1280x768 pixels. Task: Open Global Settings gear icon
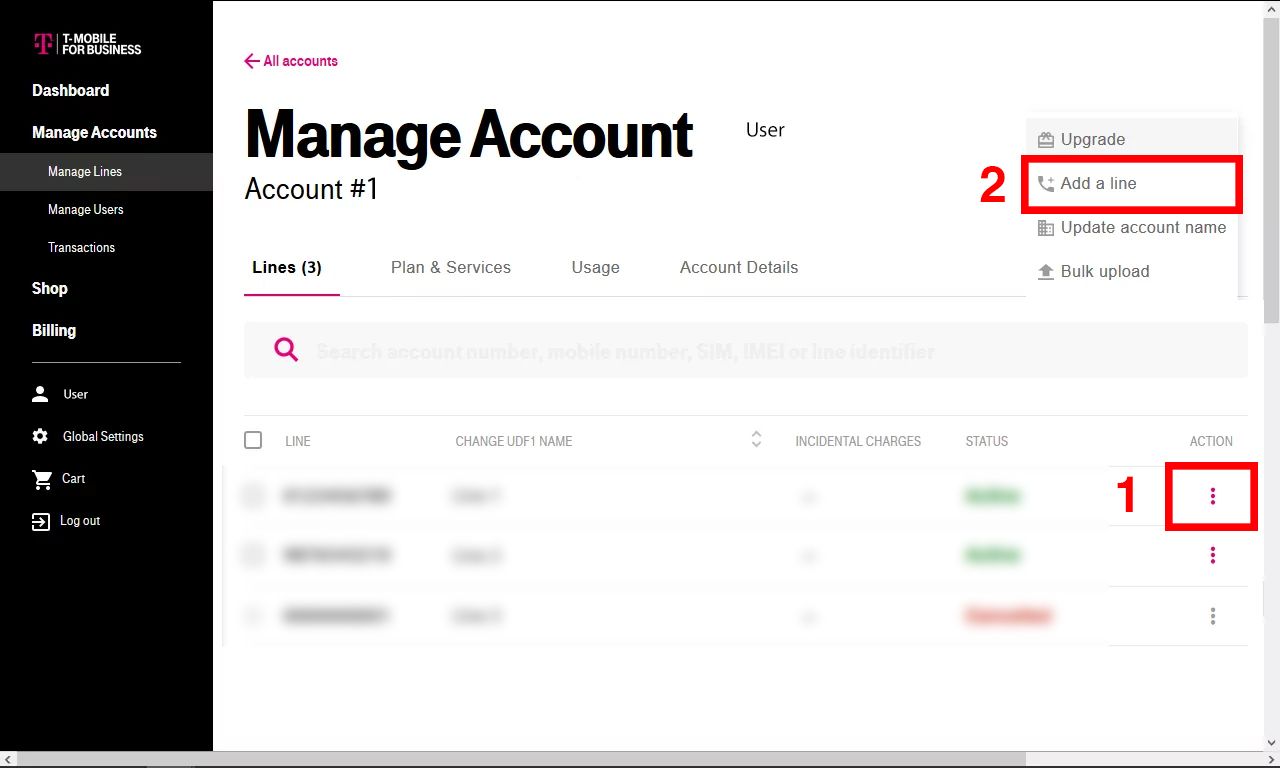(40, 437)
